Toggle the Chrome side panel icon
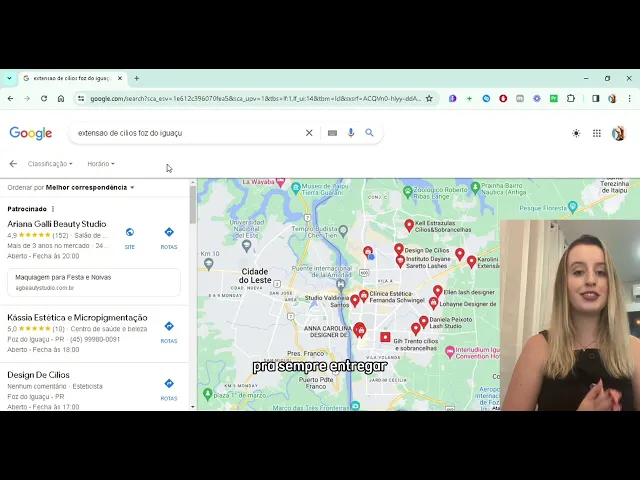640x480 pixels. coord(596,98)
